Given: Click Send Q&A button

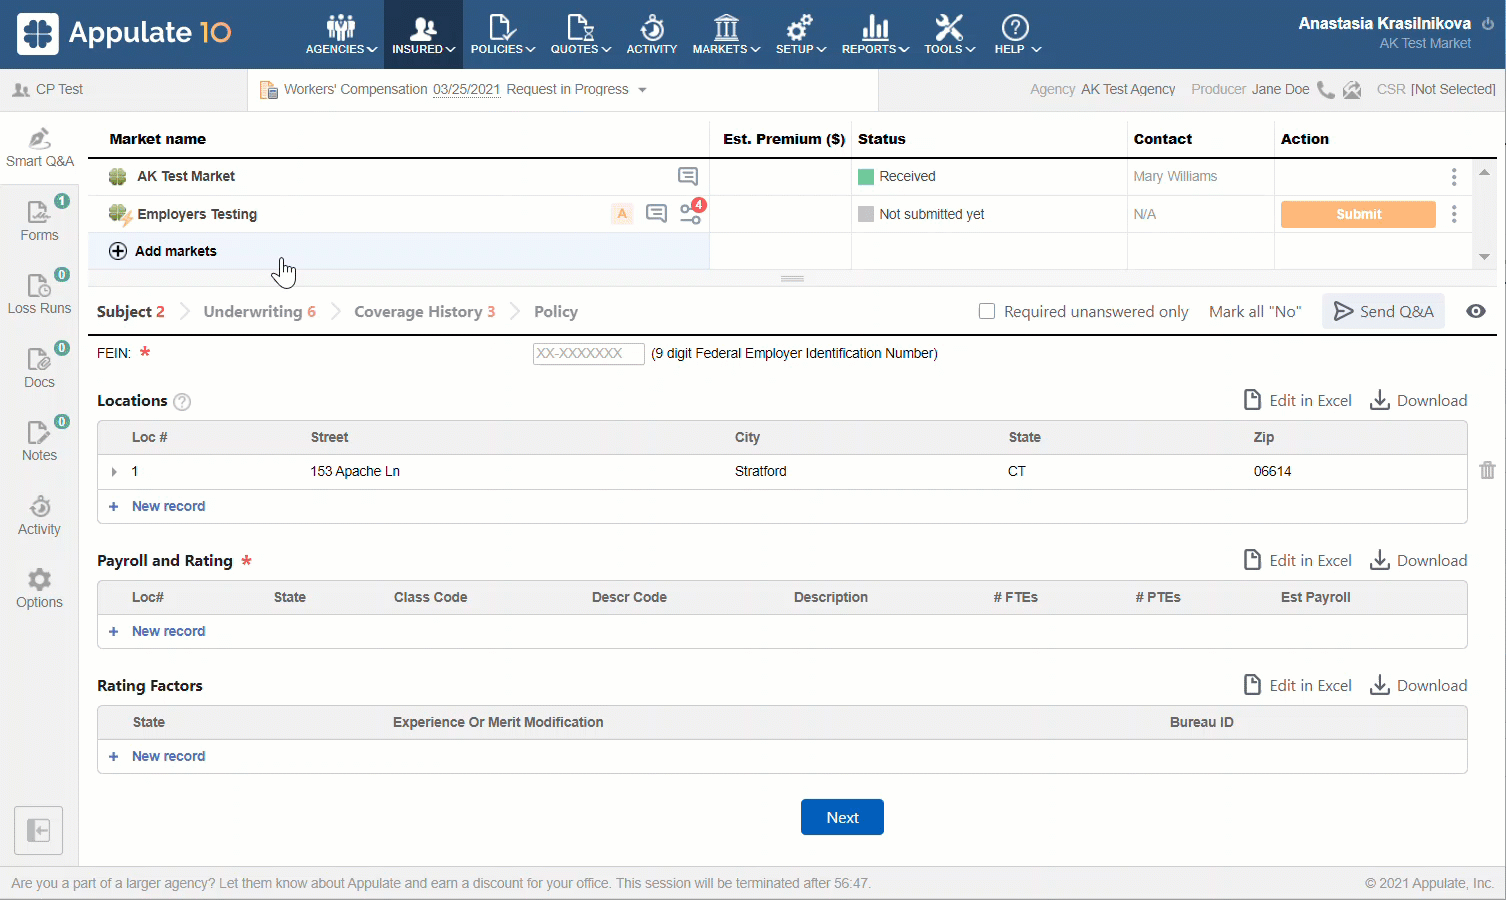Looking at the screenshot, I should coord(1383,311).
